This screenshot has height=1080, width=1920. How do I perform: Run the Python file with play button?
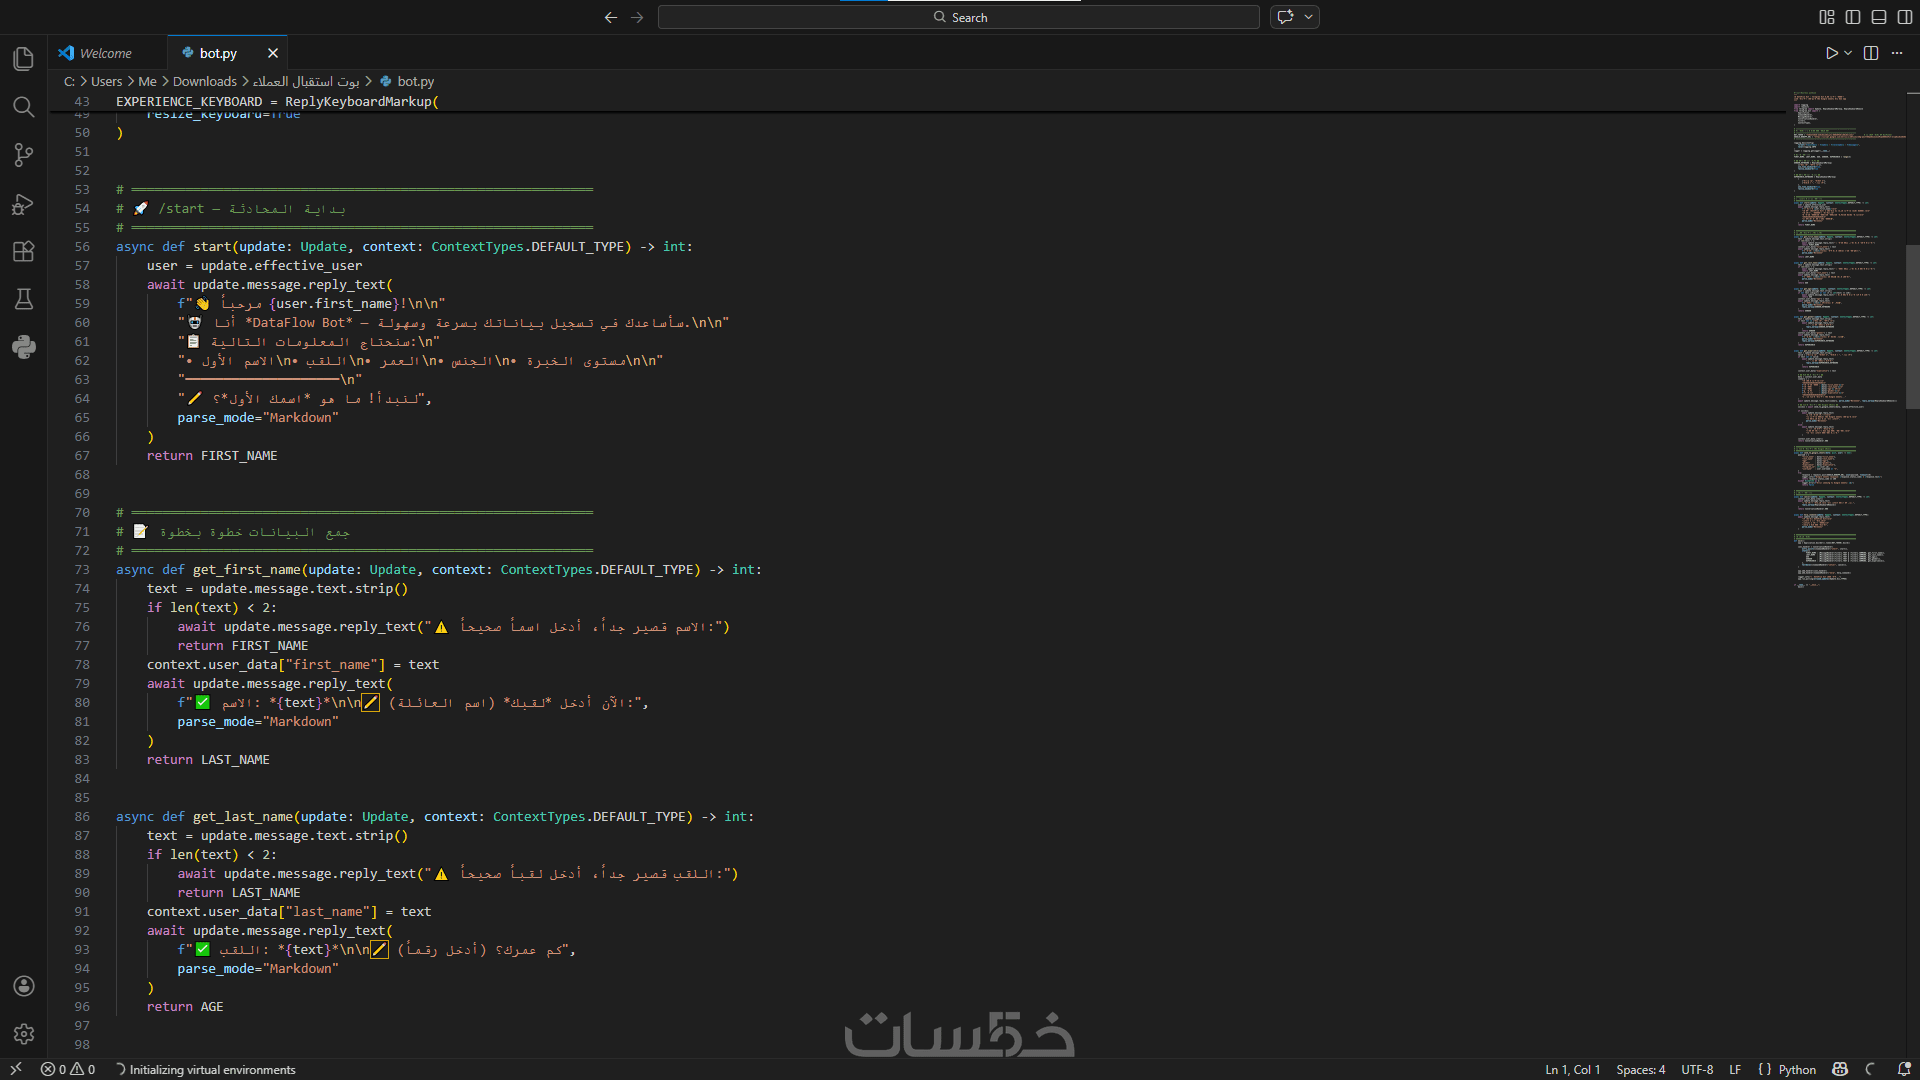[1831, 53]
